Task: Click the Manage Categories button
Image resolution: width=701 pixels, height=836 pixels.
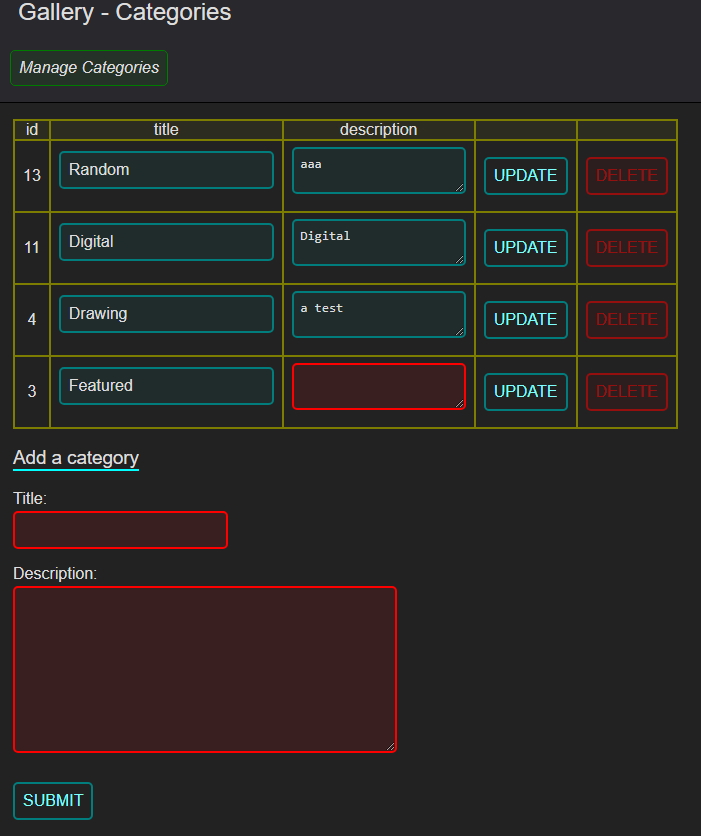Action: pyautogui.click(x=89, y=68)
